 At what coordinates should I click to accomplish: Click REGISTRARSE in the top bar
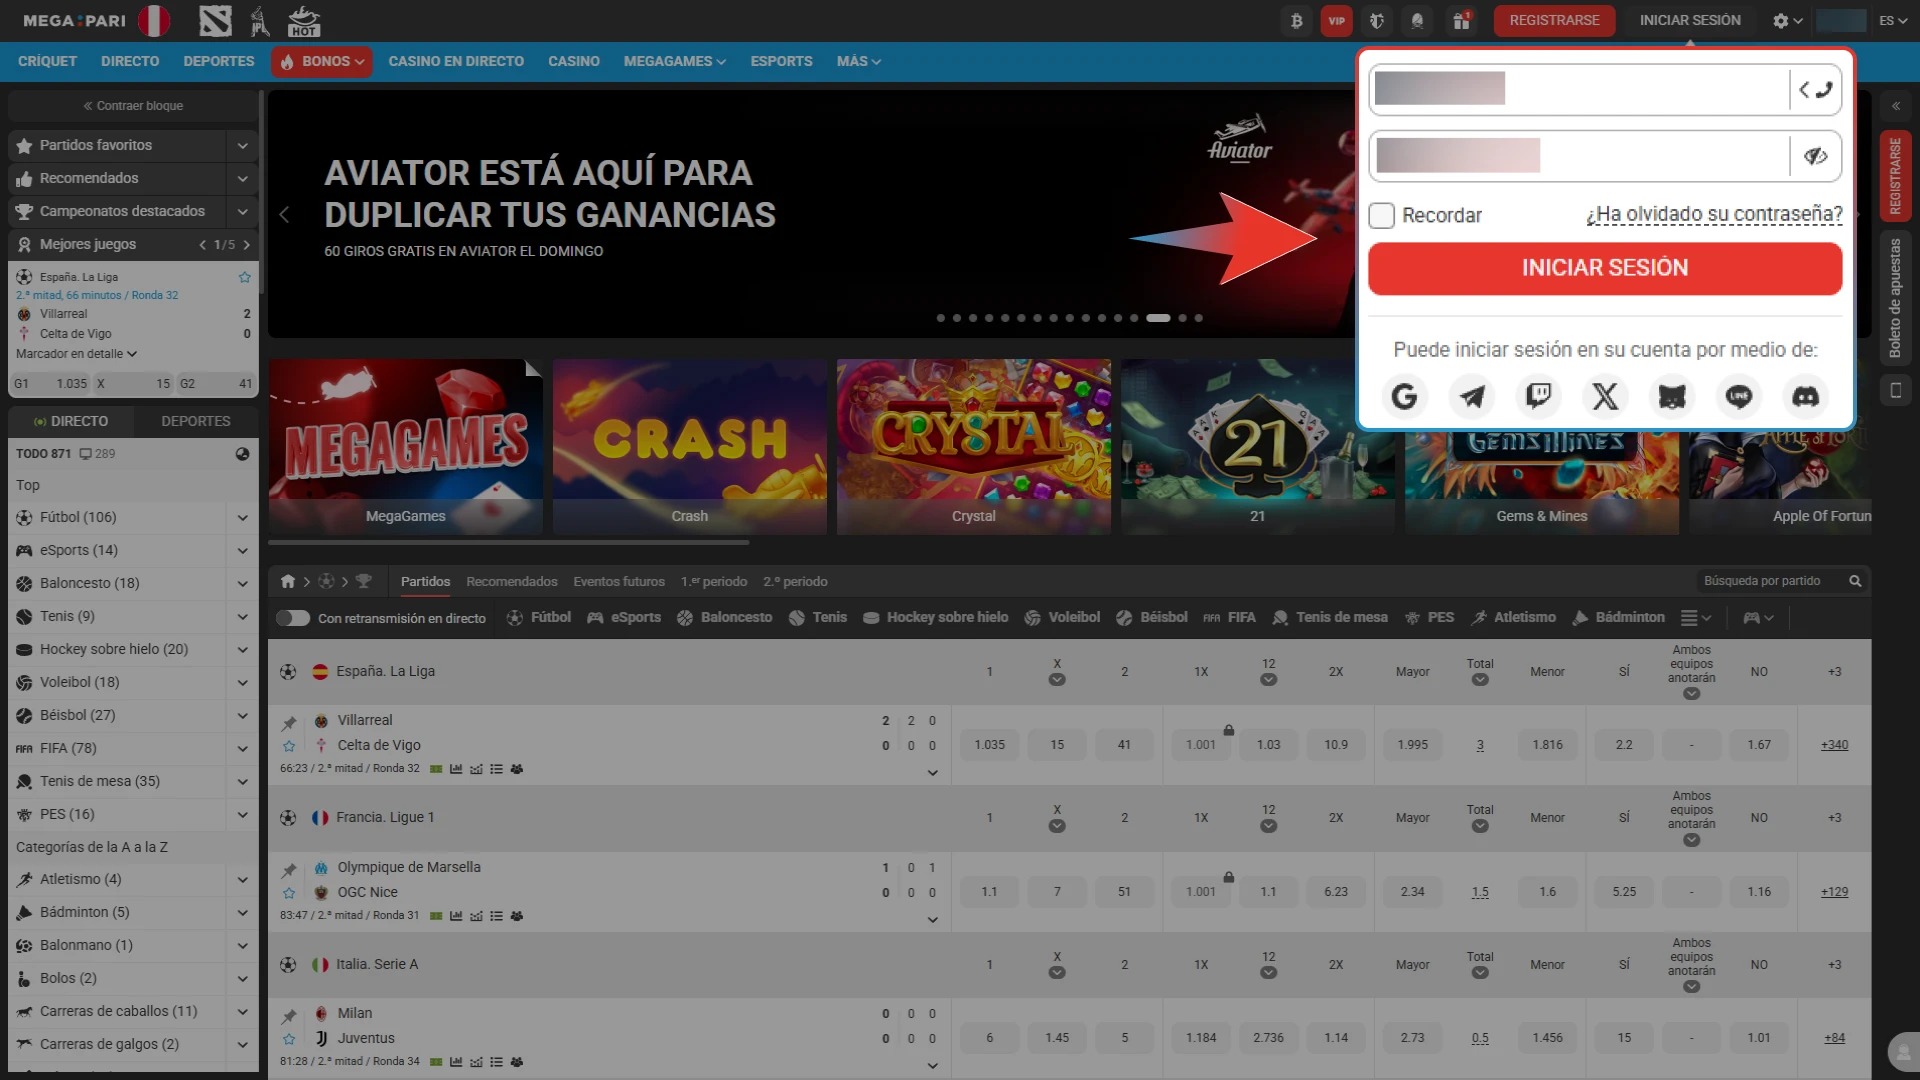tap(1554, 20)
